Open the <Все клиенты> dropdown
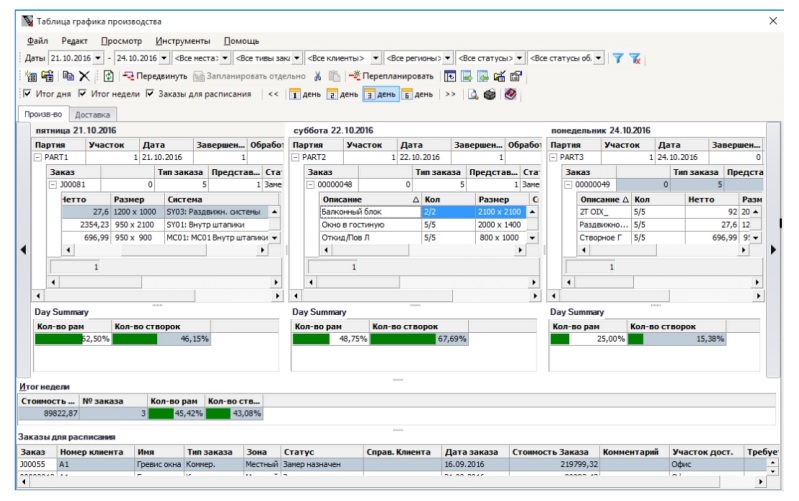The height and width of the screenshot is (501, 799). click(x=376, y=58)
